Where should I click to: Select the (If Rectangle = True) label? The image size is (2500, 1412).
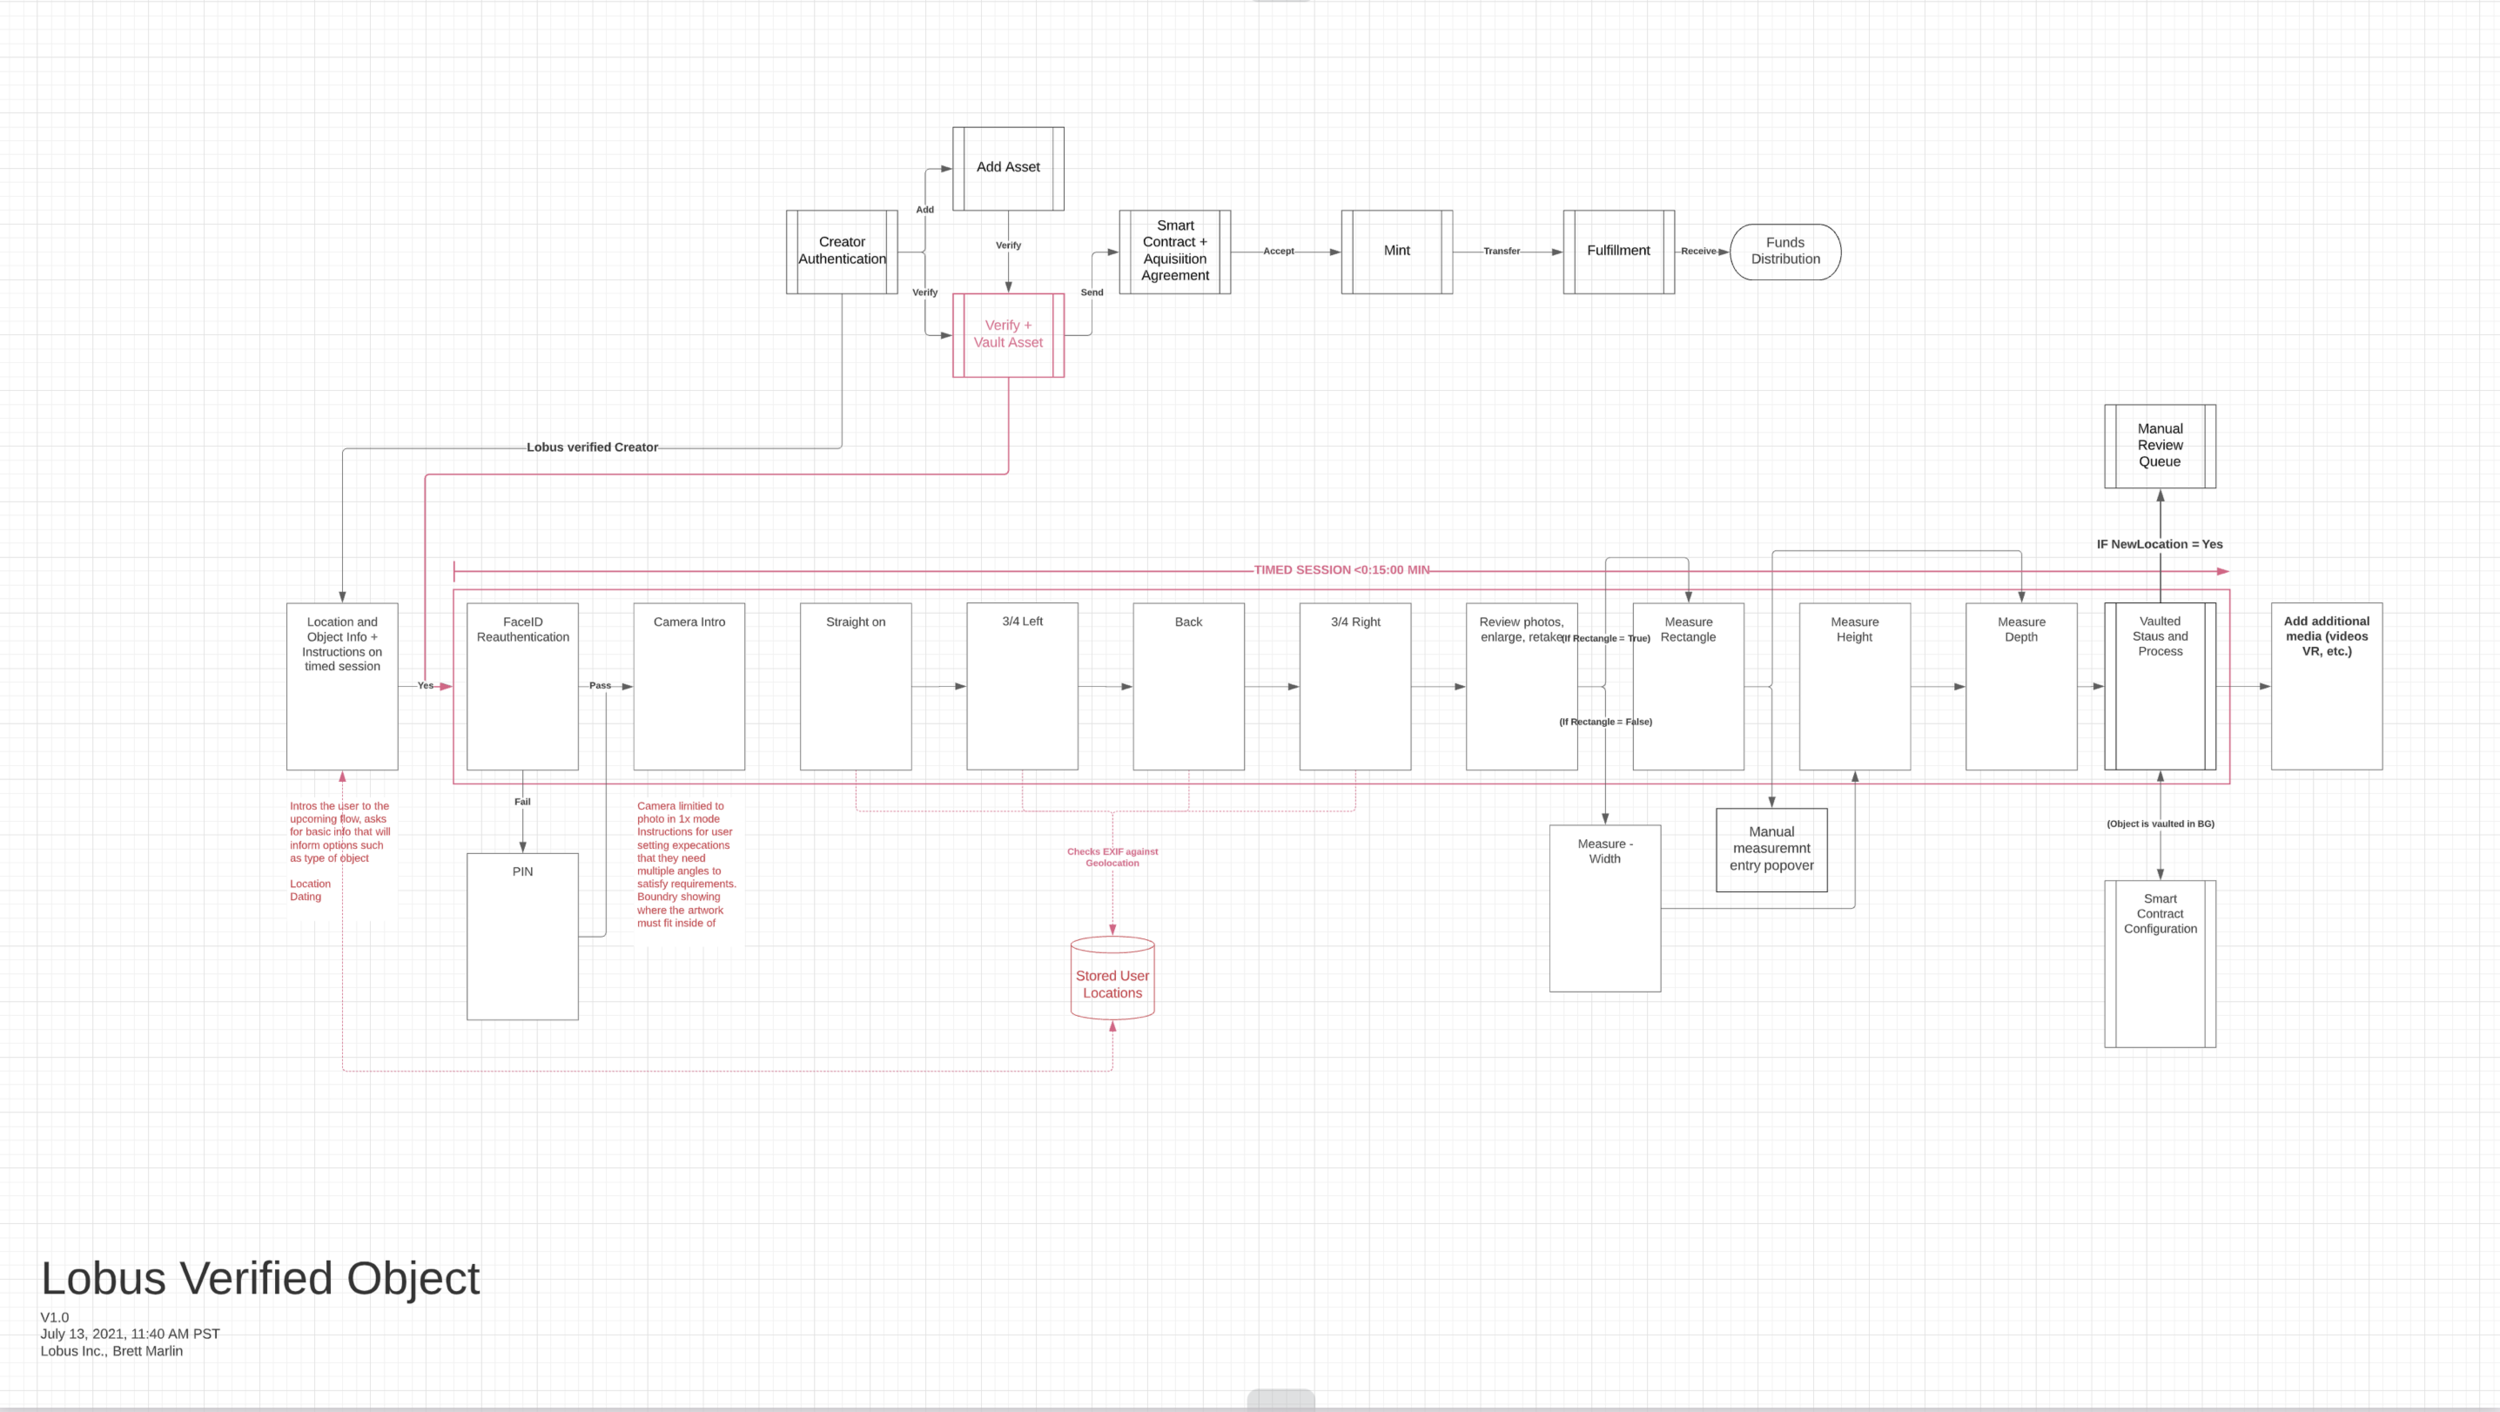[x=1606, y=638]
